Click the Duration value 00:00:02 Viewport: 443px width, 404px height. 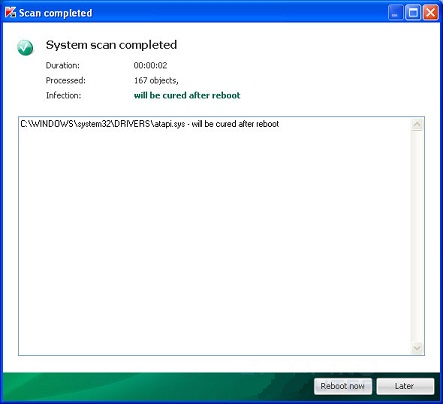pos(150,65)
